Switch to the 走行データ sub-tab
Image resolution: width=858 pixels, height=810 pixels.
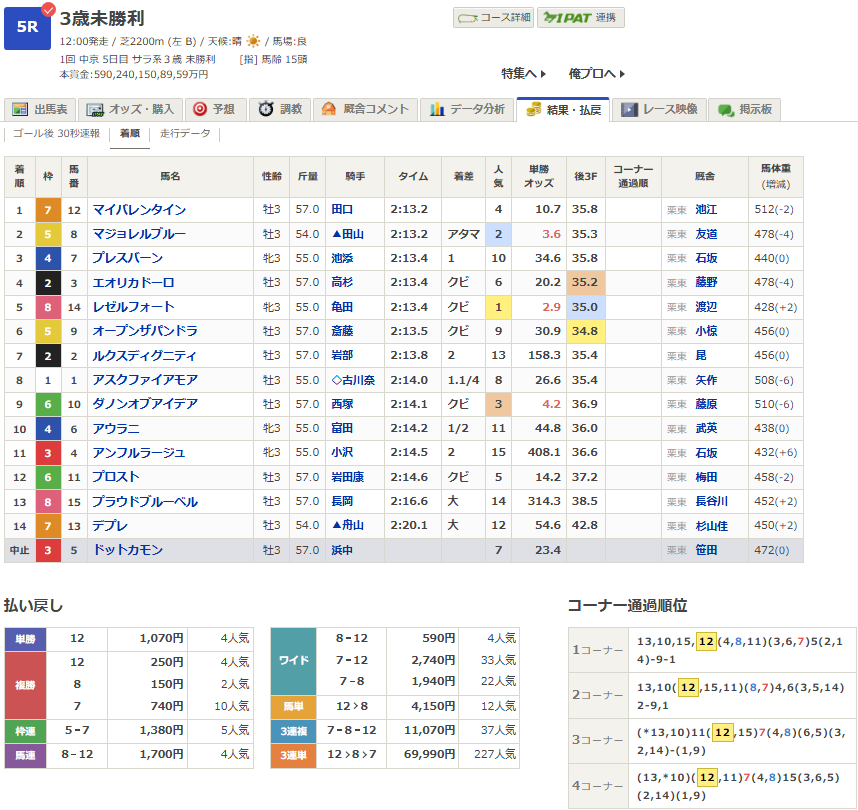185,134
